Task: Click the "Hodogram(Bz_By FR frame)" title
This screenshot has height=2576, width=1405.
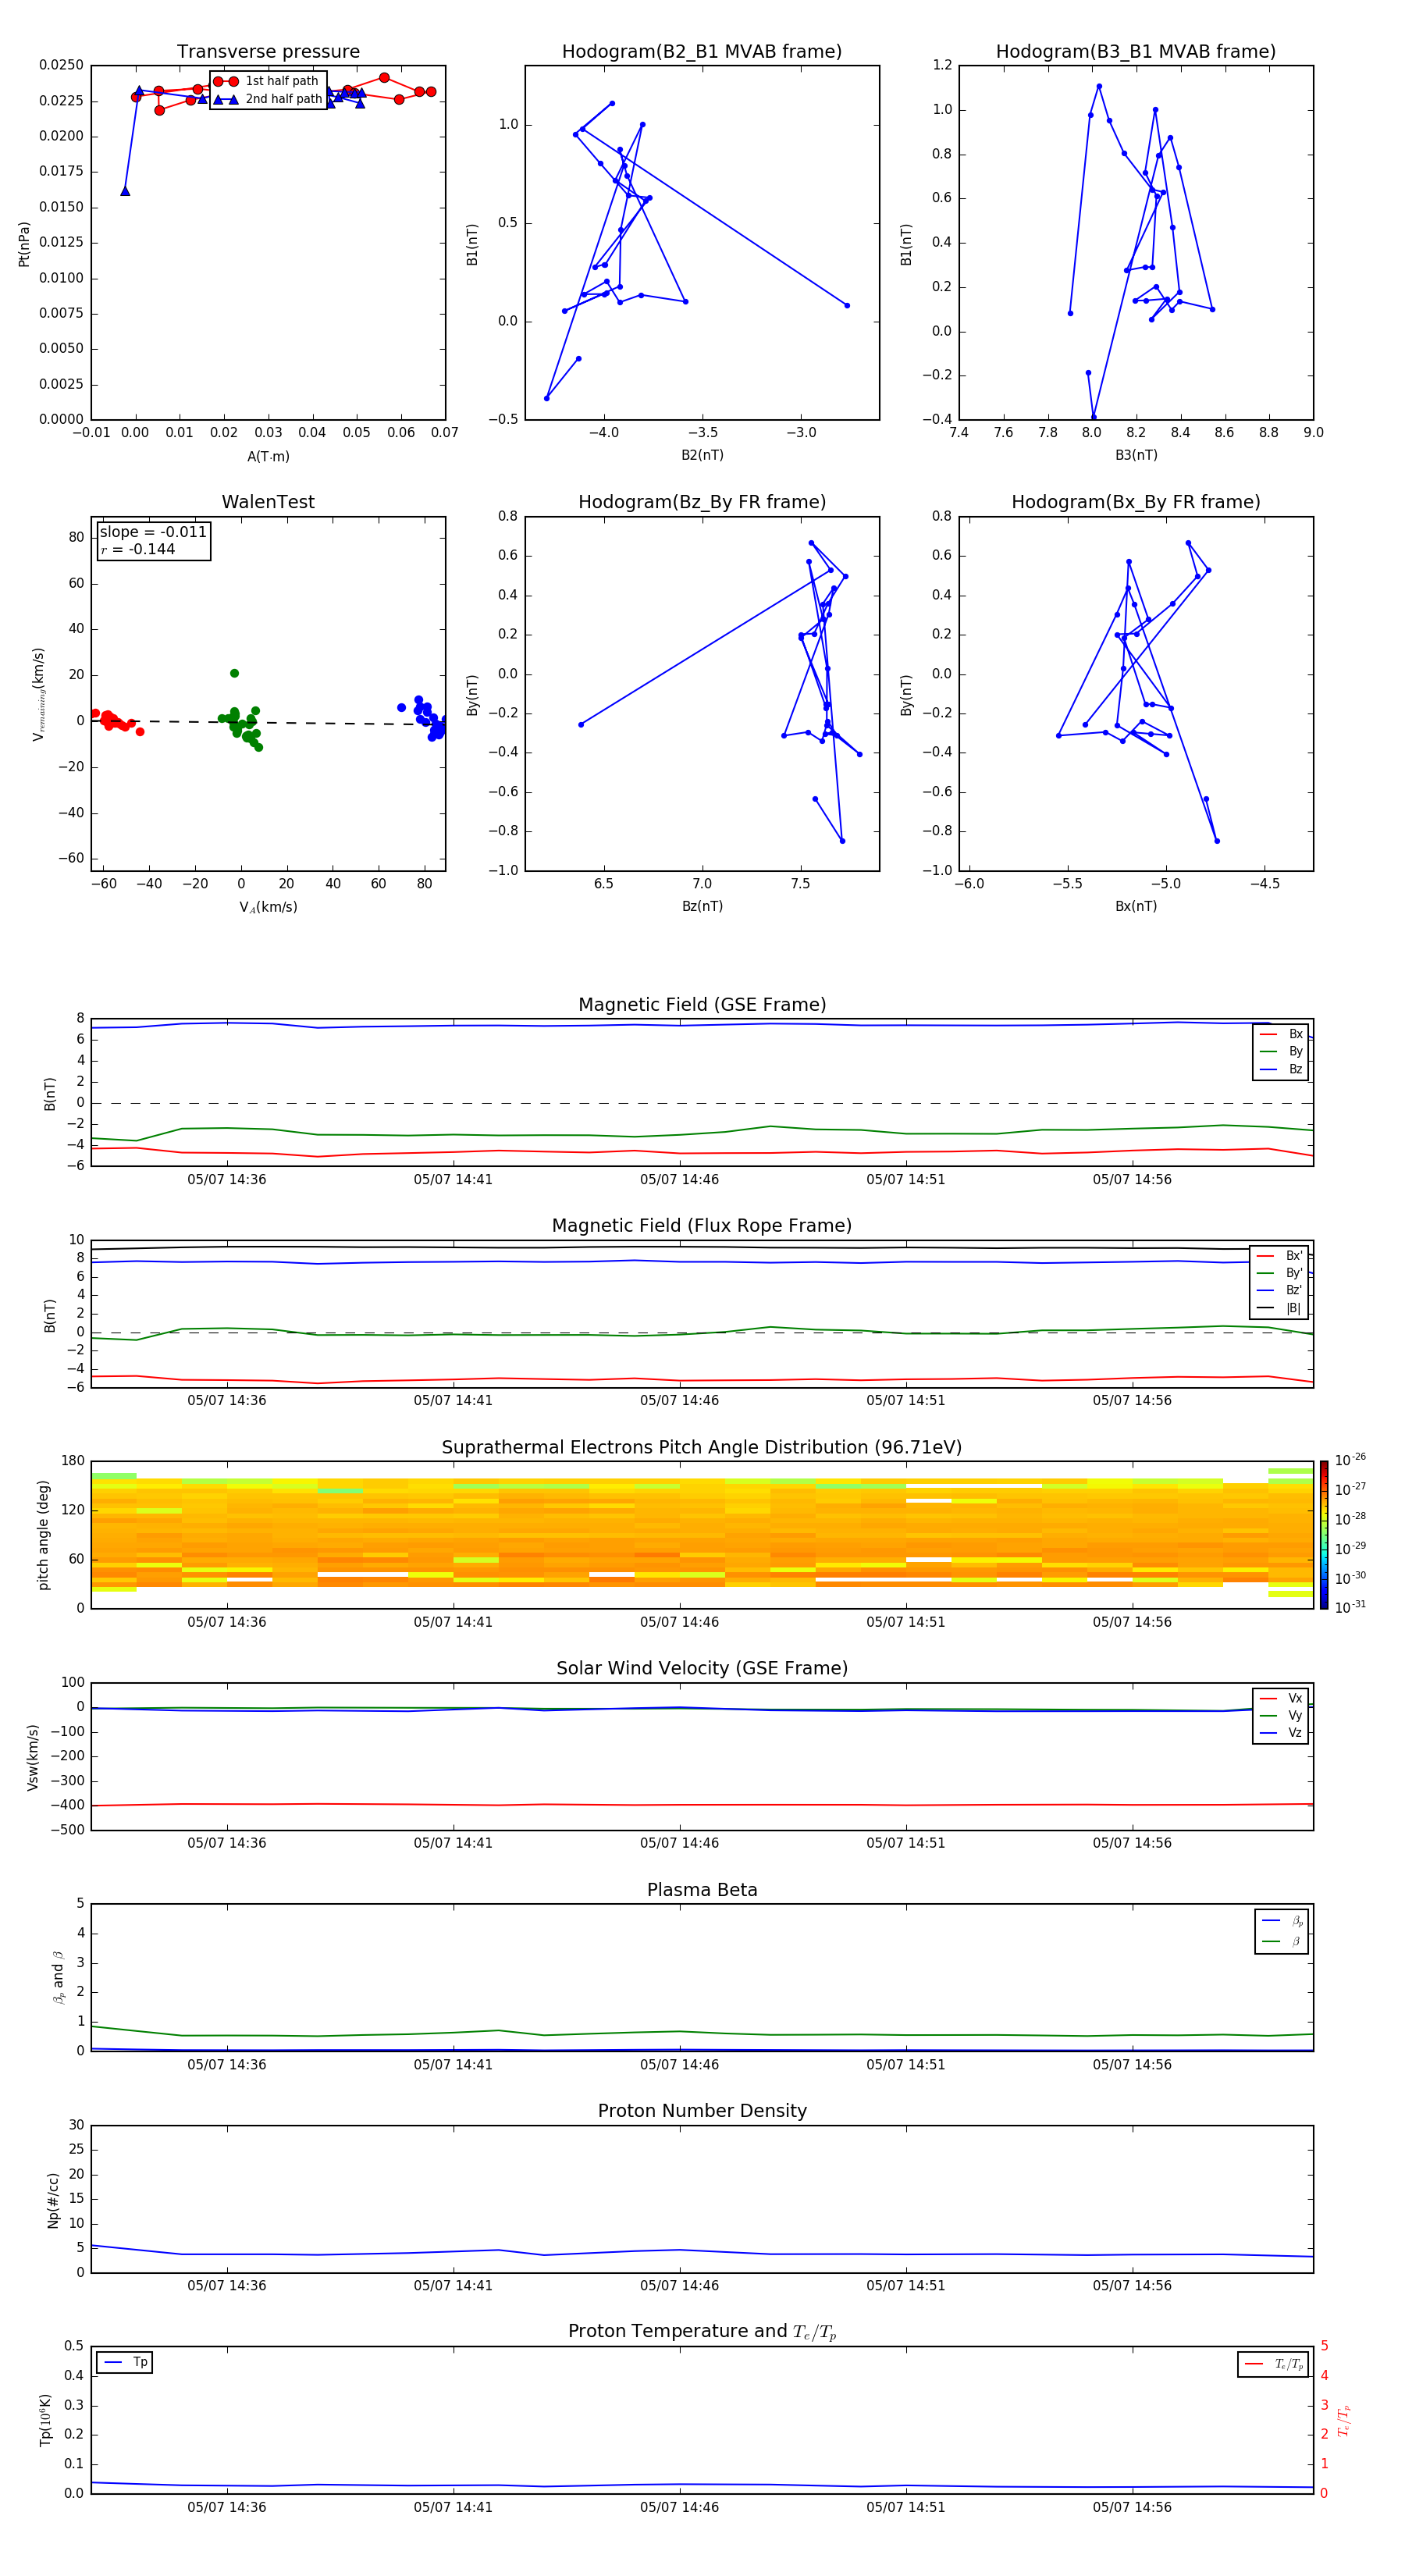Action: [702, 502]
